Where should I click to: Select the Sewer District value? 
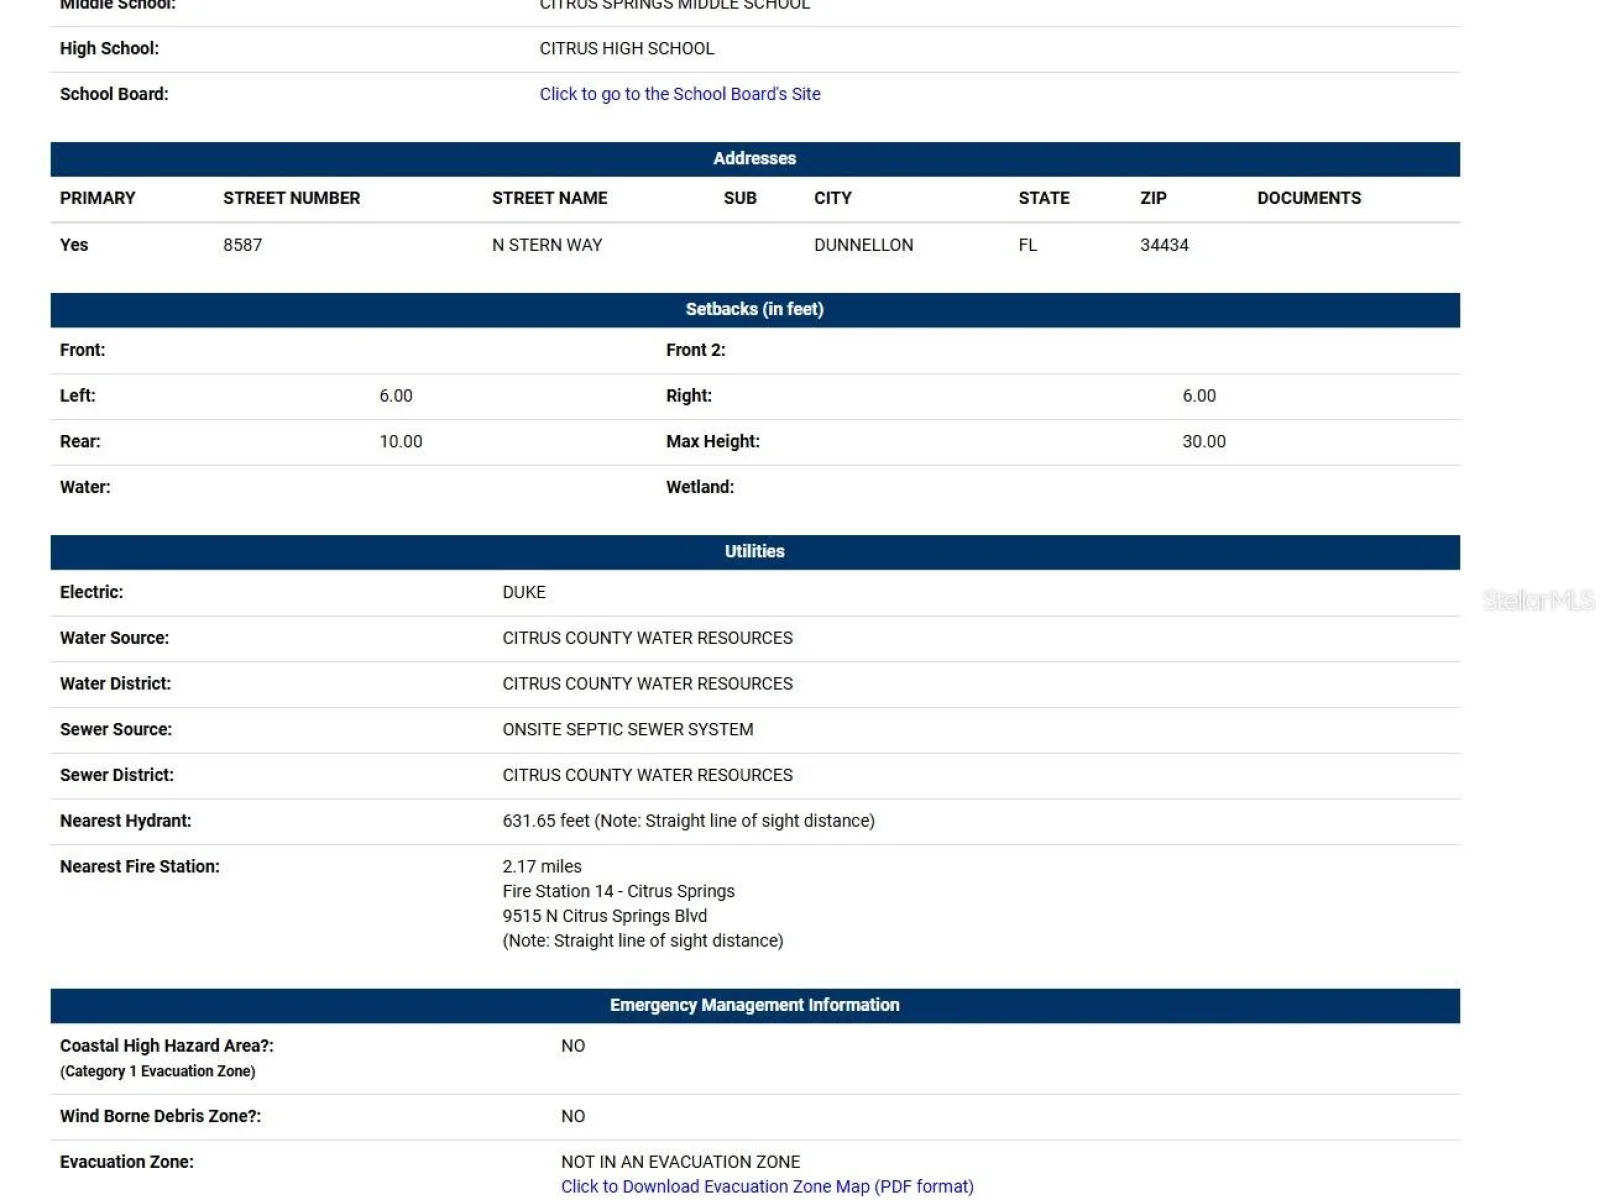click(x=647, y=776)
